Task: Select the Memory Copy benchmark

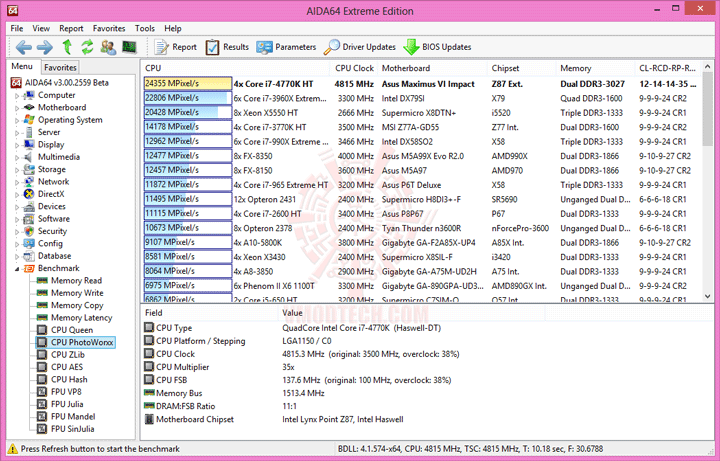Action: pos(77,305)
